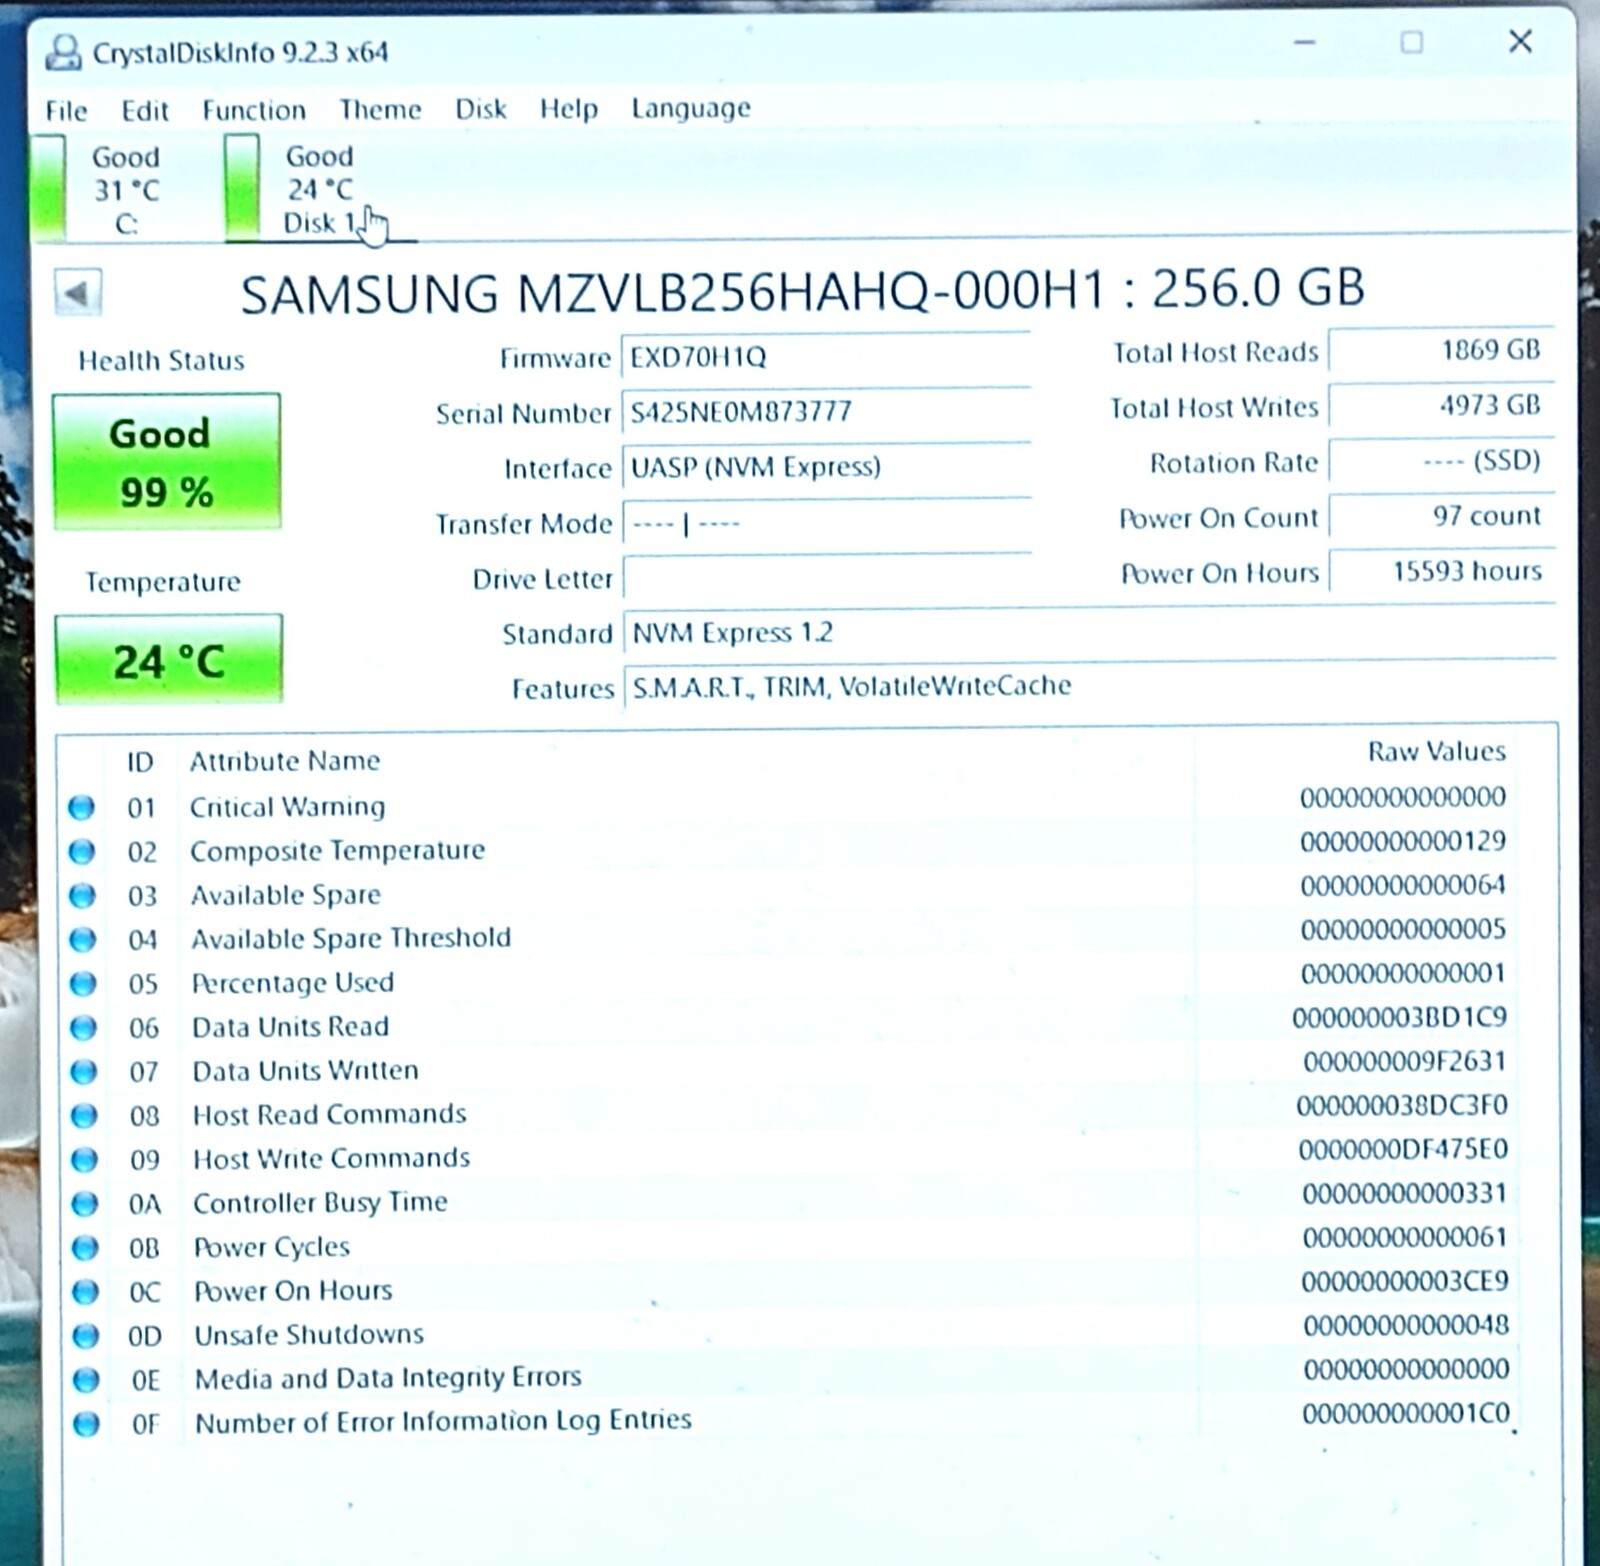Click the Good 99 % health status button
The width and height of the screenshot is (1600, 1566).
point(166,461)
